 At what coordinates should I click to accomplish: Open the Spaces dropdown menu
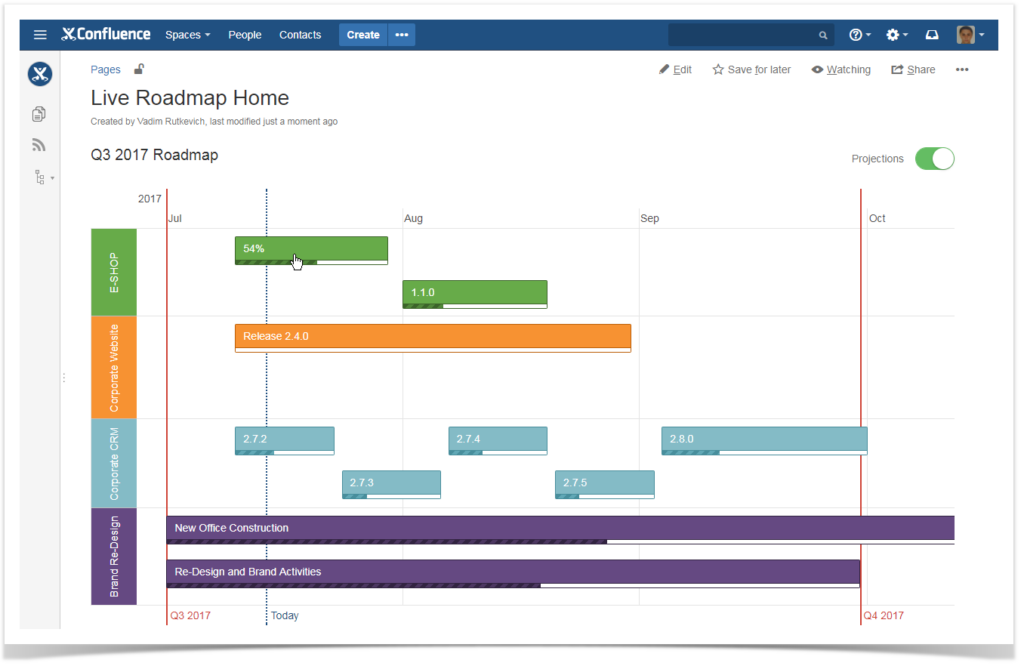187,34
